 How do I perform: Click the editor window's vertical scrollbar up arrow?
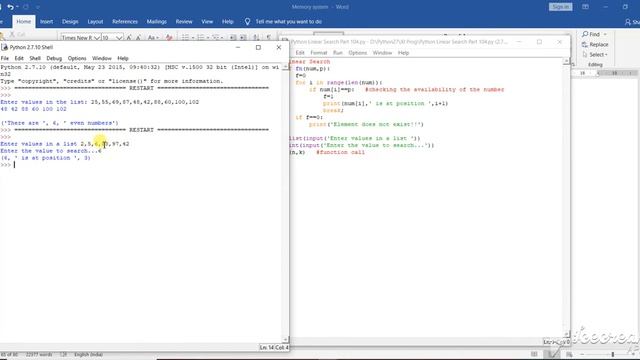tap(566, 61)
